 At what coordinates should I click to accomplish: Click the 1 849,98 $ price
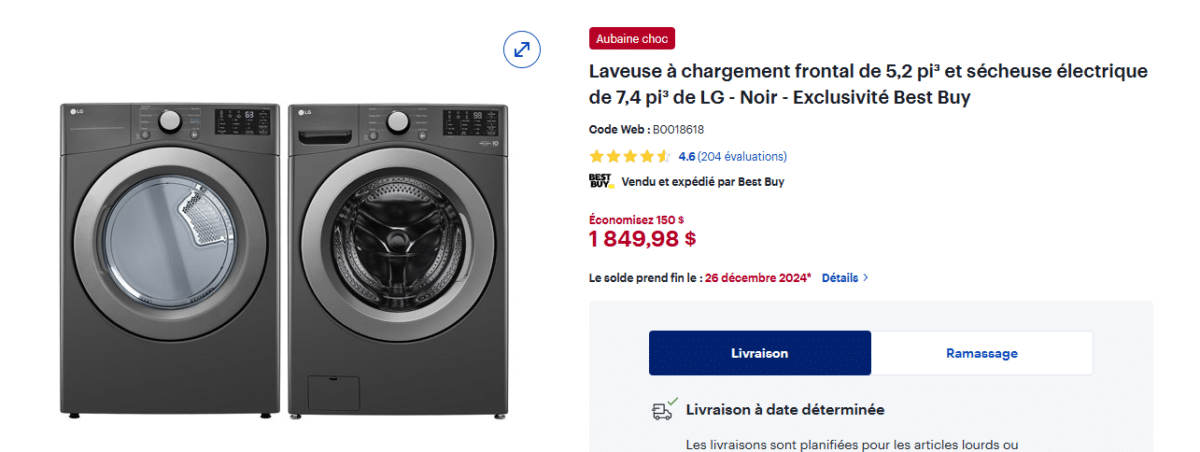point(642,239)
